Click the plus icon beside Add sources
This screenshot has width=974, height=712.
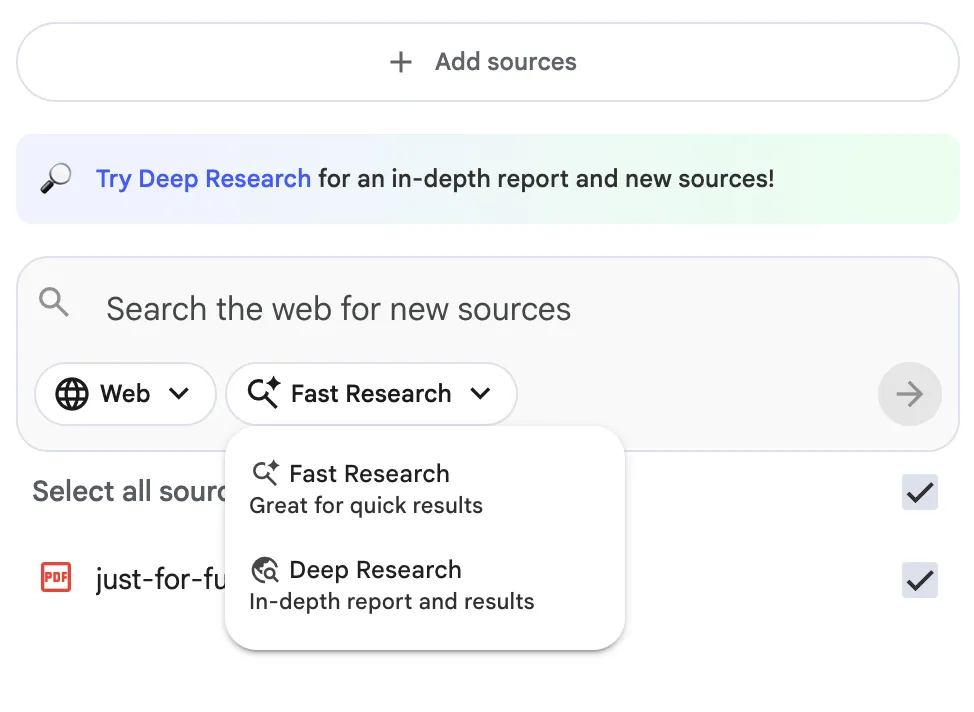(400, 62)
